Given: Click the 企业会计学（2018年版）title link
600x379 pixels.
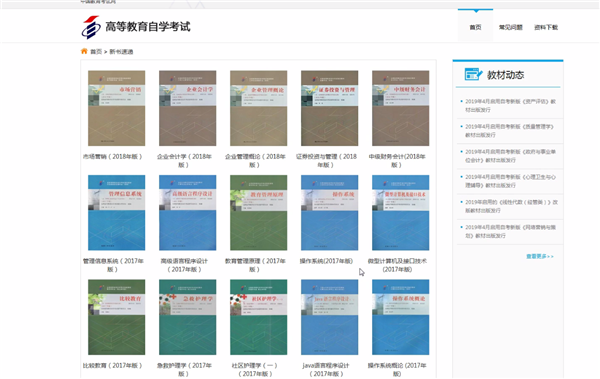Looking at the screenshot, I should [184, 160].
